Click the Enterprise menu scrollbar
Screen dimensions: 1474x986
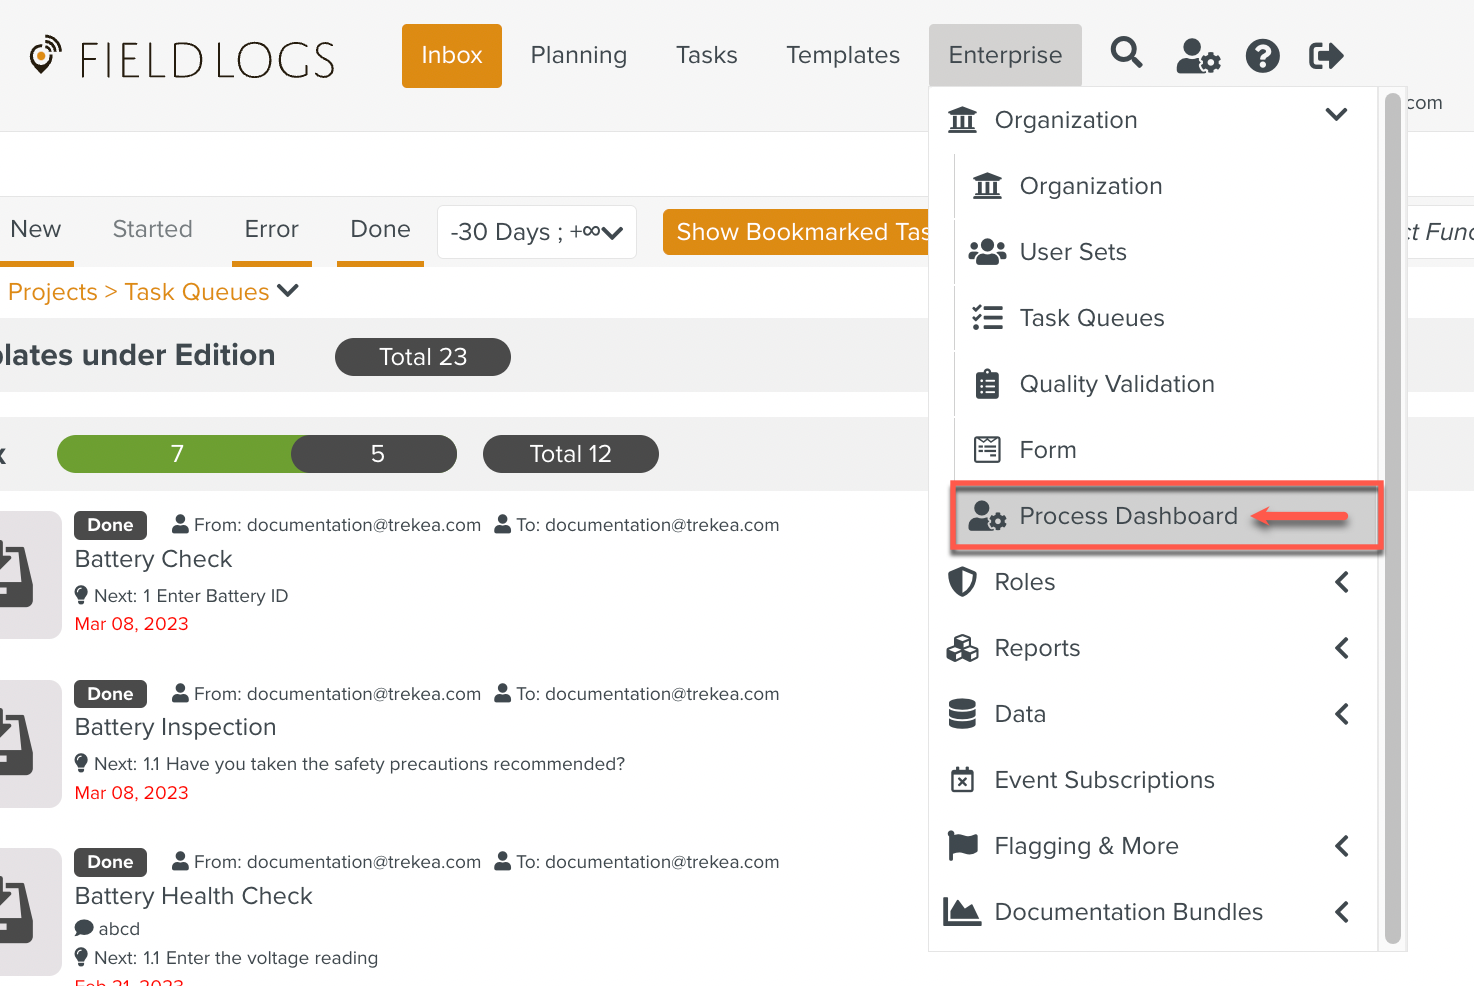(x=1392, y=520)
